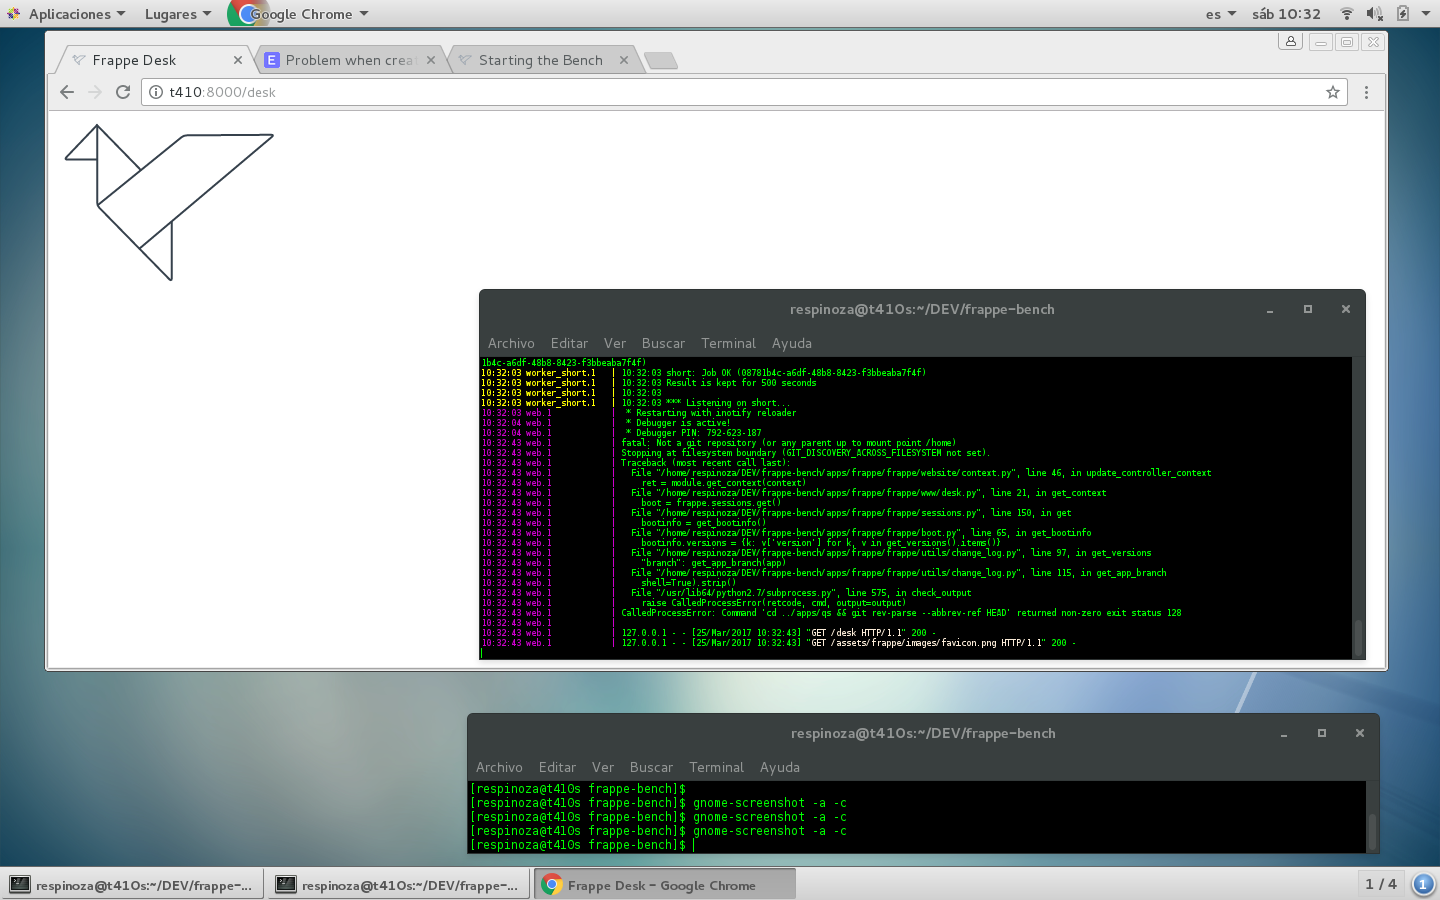Open the Chrome three-dot menu

[1366, 92]
